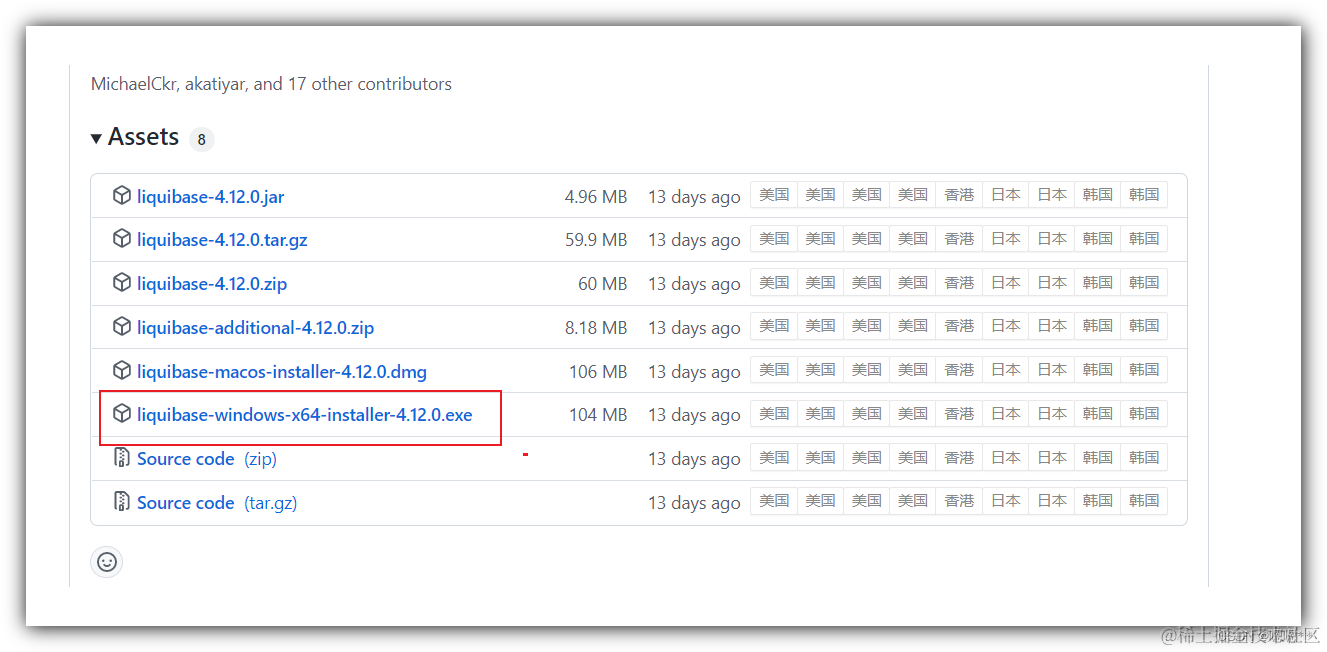Click package icon beside liquibase-4.12.0.zip
Image resolution: width=1327 pixels, height=652 pixels.
pos(122,283)
